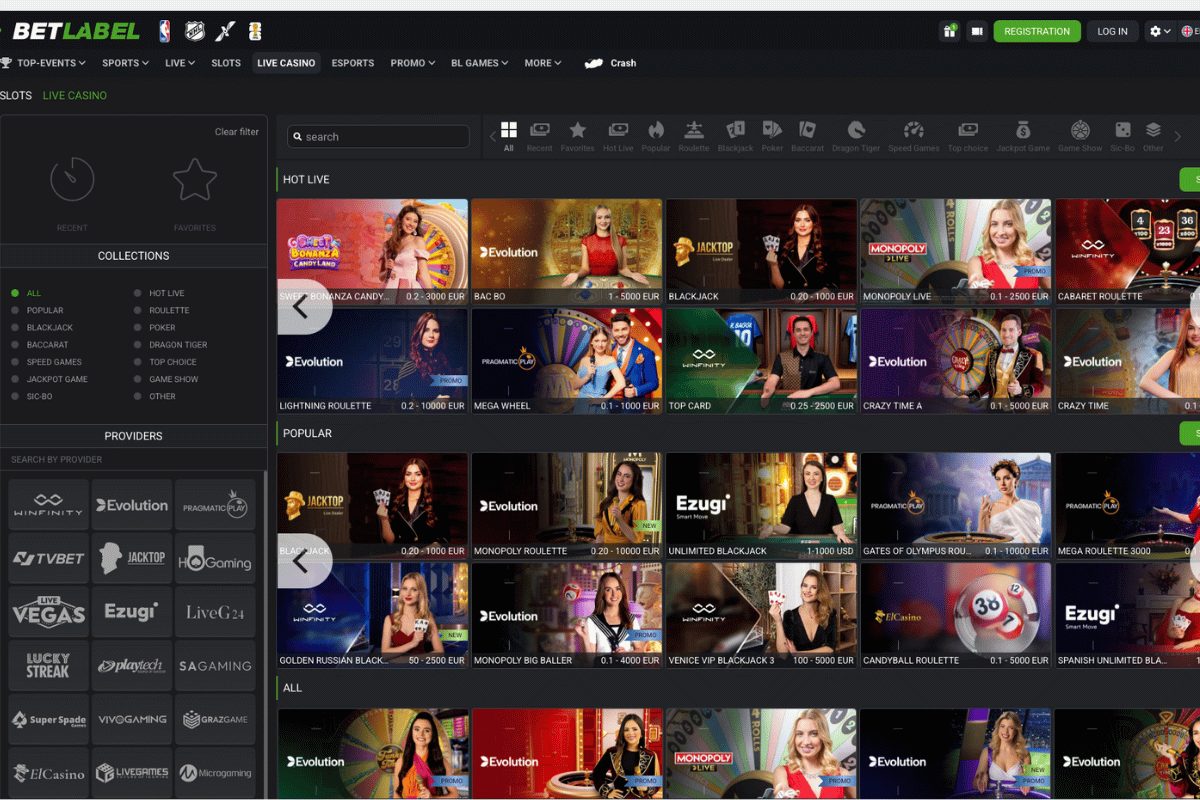
Task: Select the DRAGON TIGER collection option
Action: (170, 344)
